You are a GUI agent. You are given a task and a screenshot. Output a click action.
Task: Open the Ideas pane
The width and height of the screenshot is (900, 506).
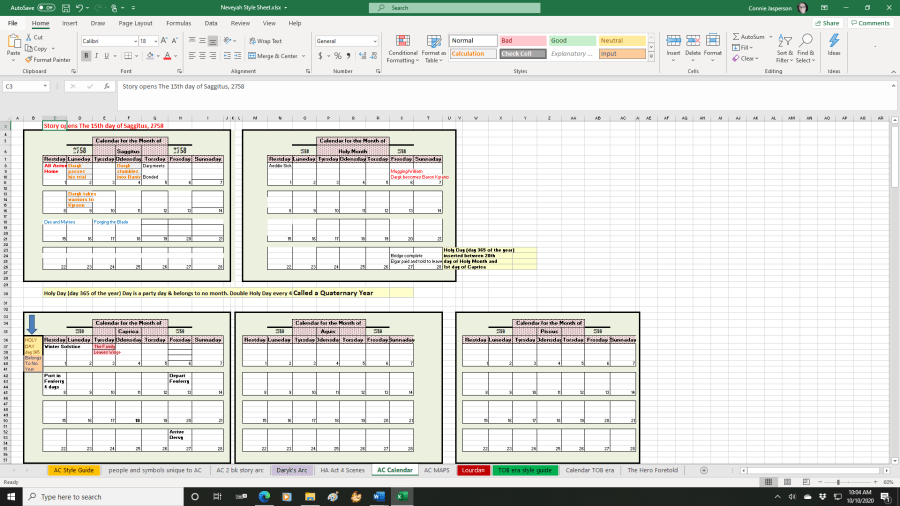833,45
